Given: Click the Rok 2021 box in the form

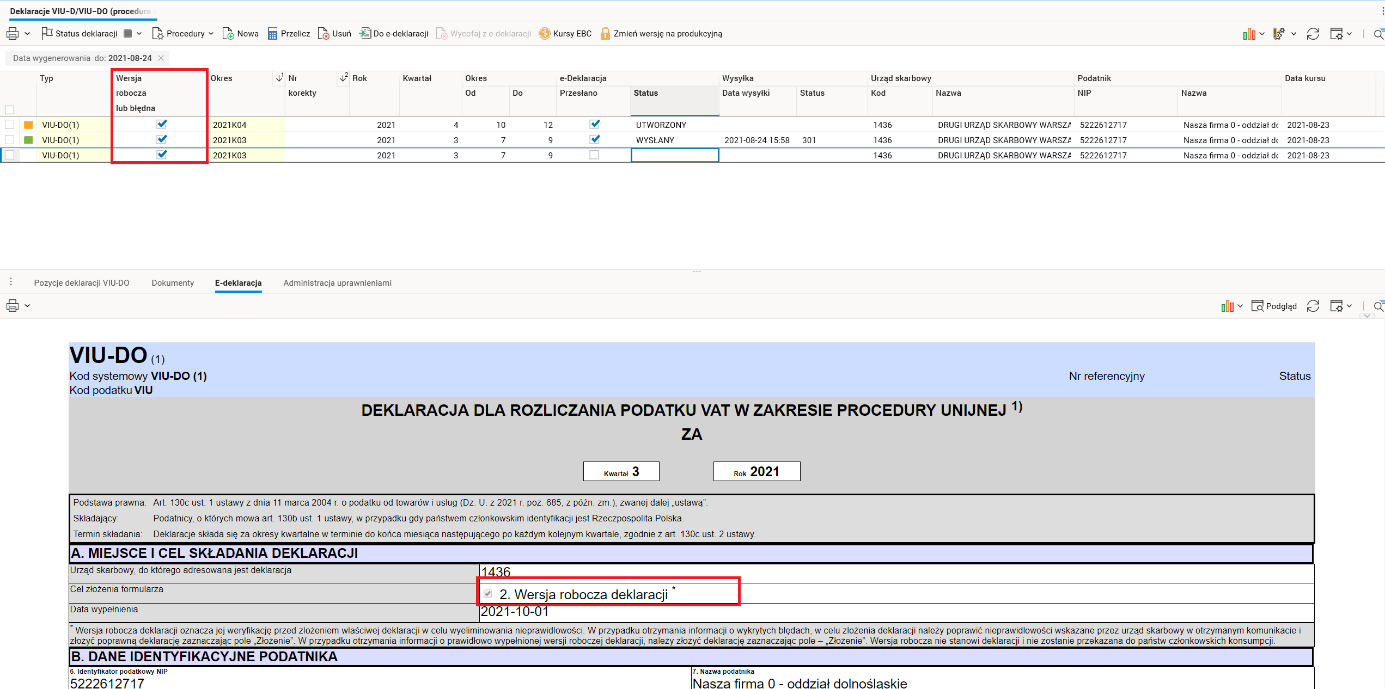Looking at the screenshot, I should pos(757,471).
